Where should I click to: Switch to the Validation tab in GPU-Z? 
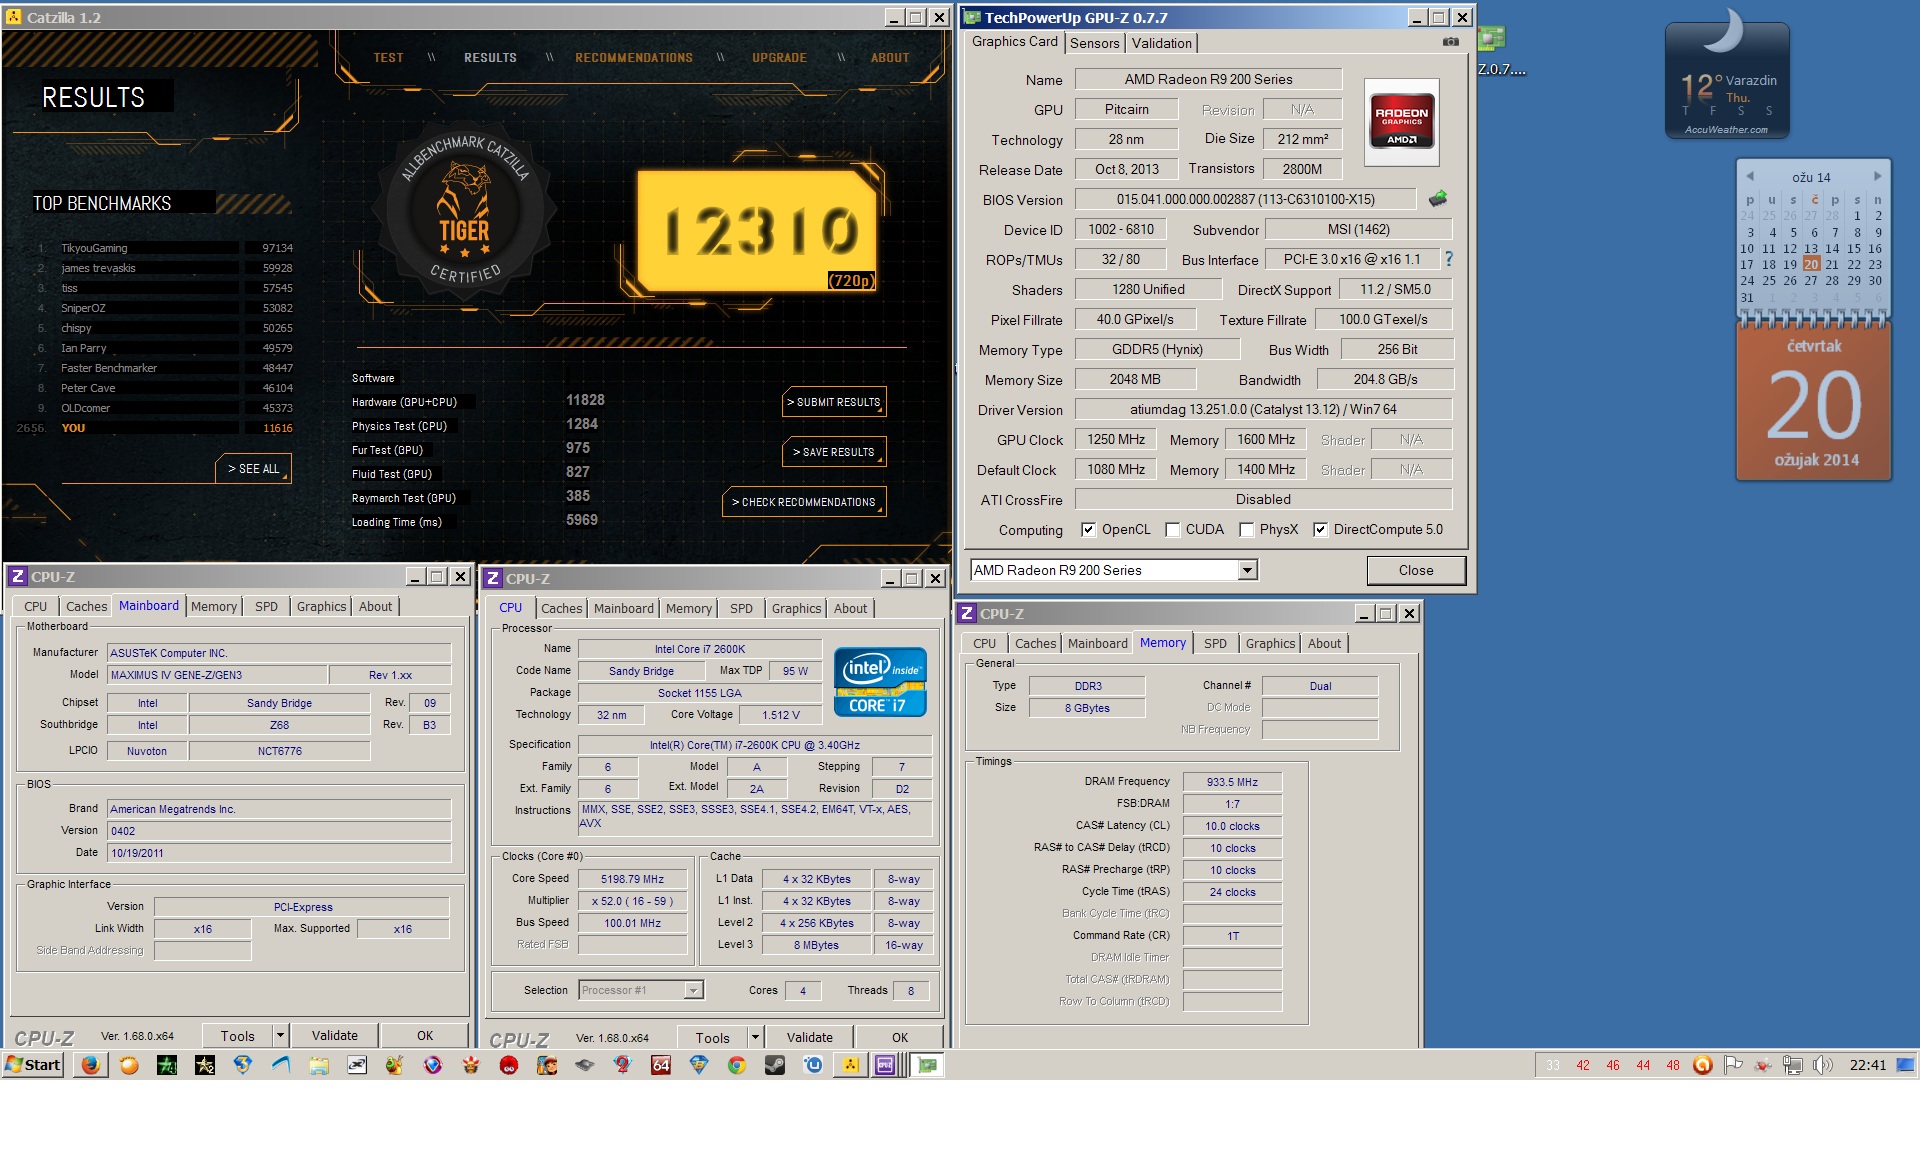pos(1161,43)
